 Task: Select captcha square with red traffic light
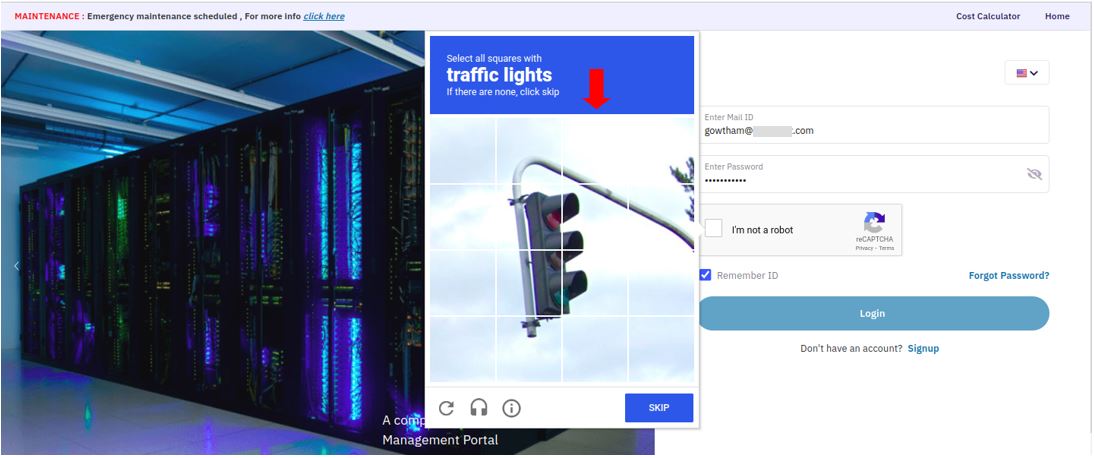click(529, 216)
